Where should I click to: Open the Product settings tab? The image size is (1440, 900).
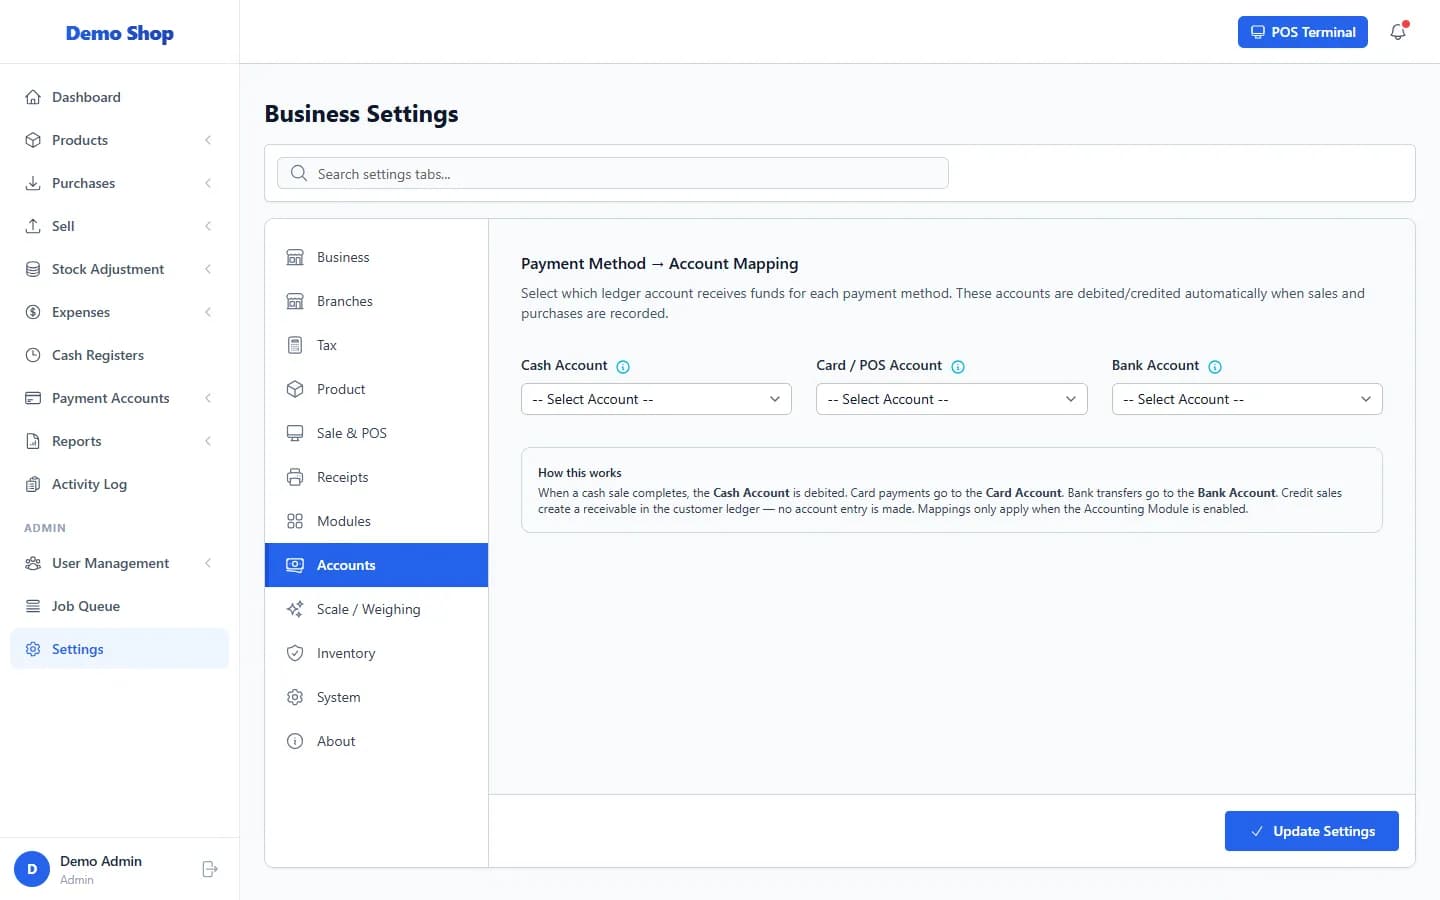(376, 389)
